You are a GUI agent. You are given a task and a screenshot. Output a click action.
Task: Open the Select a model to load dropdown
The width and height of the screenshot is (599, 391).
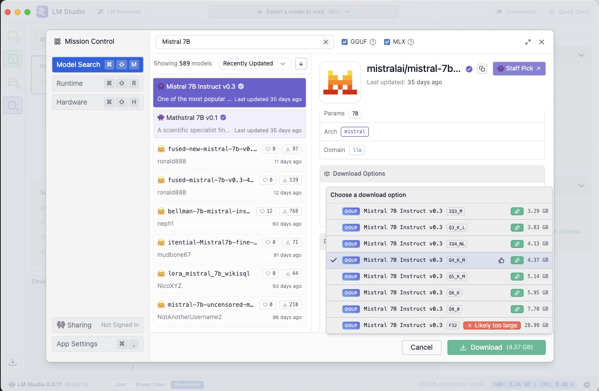pyautogui.click(x=303, y=12)
